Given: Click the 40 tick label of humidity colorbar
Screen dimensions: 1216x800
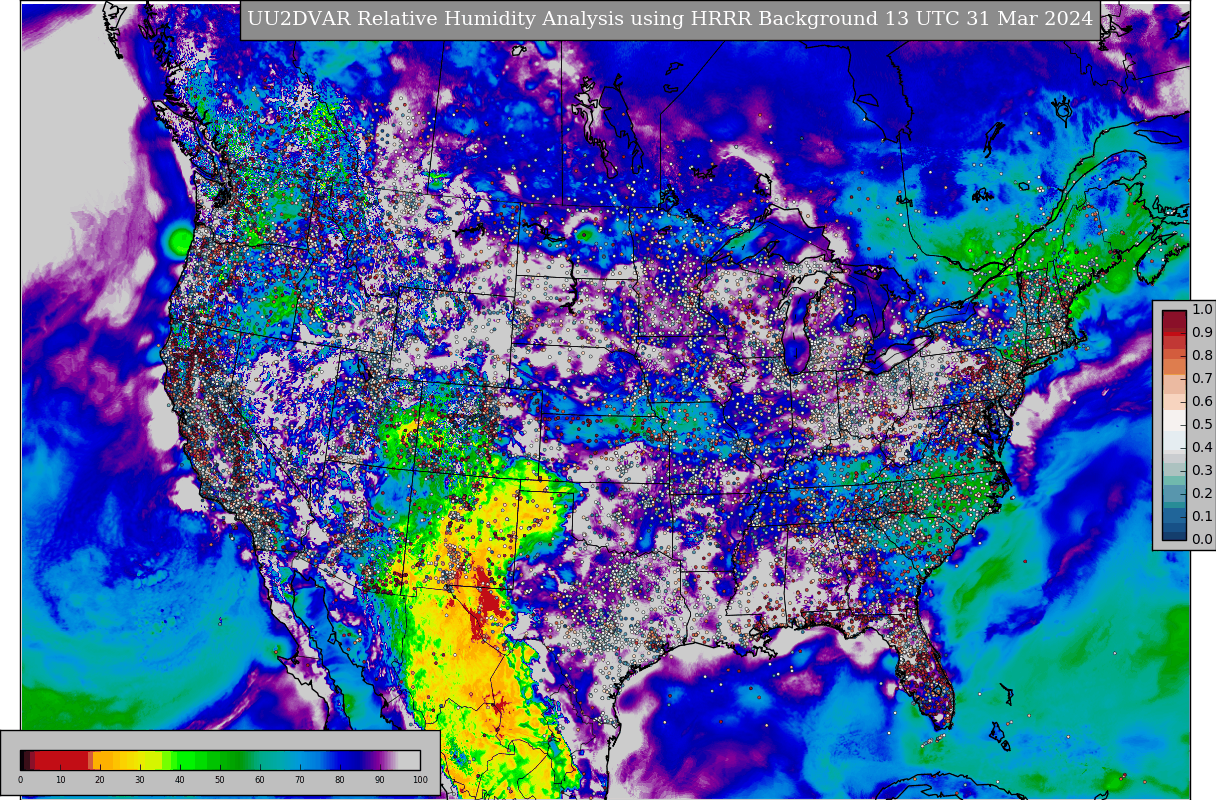Looking at the screenshot, I should 180,780.
